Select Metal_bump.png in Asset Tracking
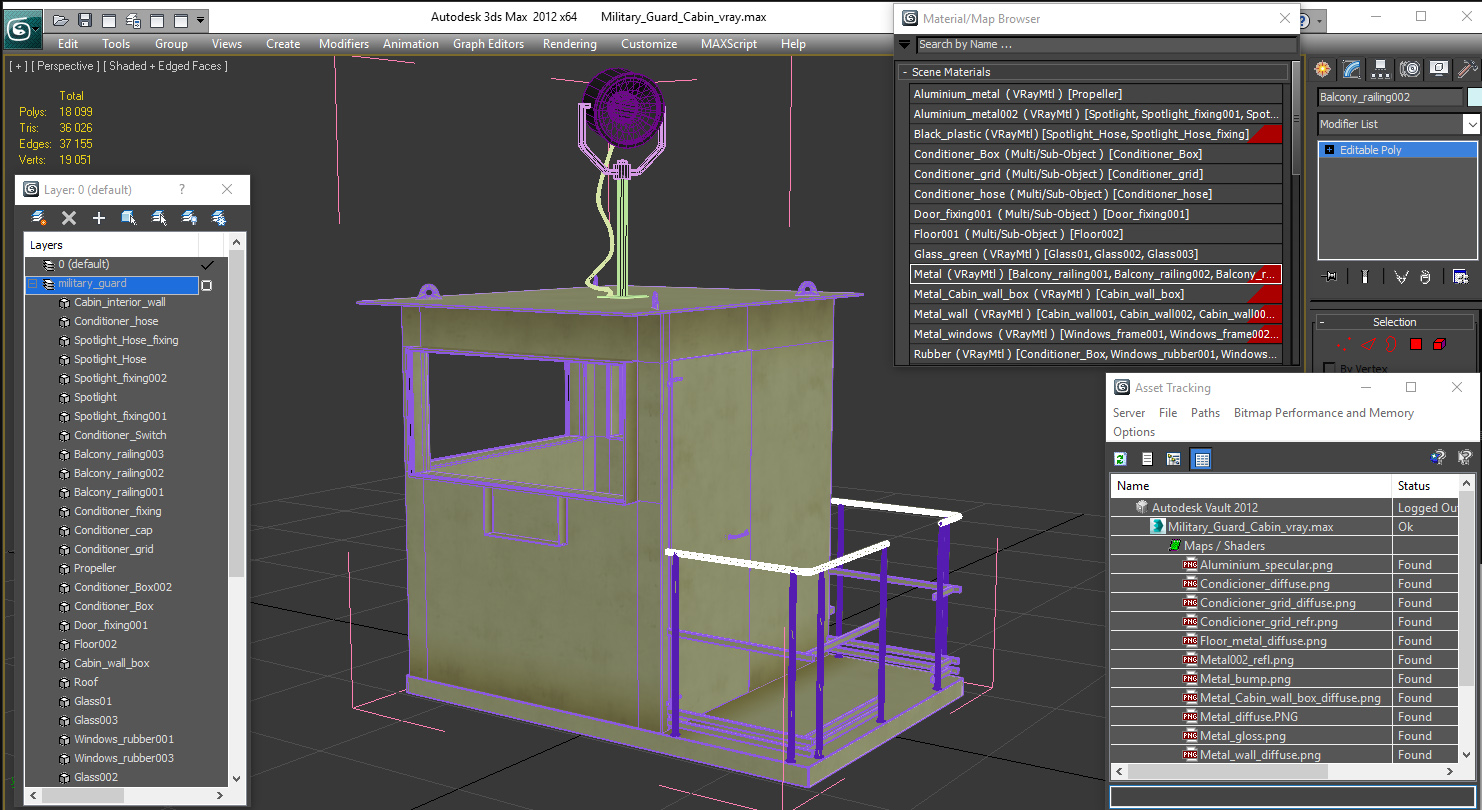This screenshot has width=1482, height=810. tap(1245, 679)
